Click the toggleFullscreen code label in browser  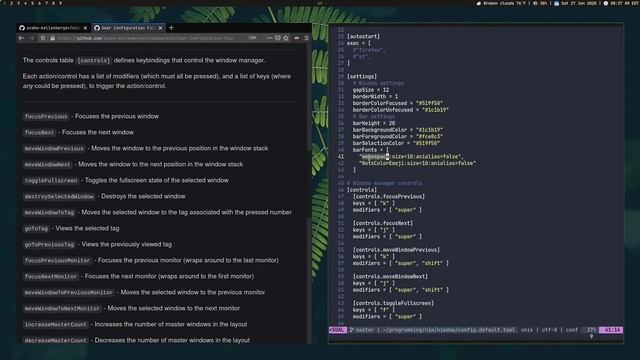(x=51, y=180)
